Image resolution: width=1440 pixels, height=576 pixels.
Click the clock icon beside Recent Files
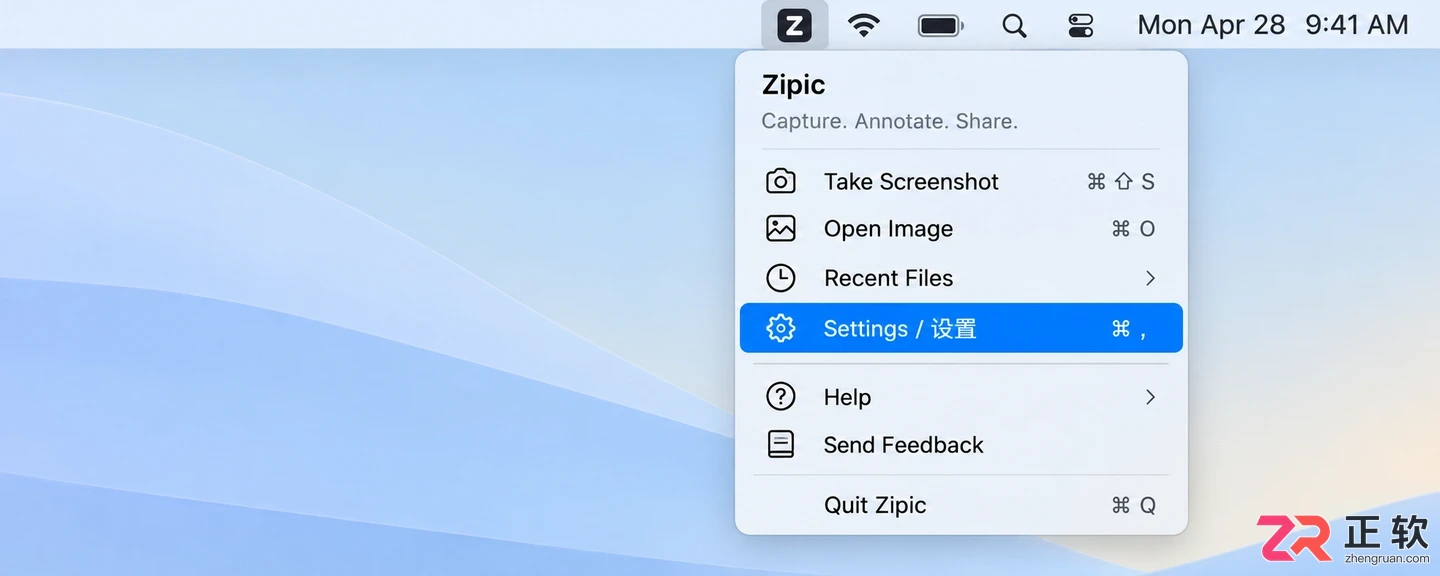(x=781, y=278)
